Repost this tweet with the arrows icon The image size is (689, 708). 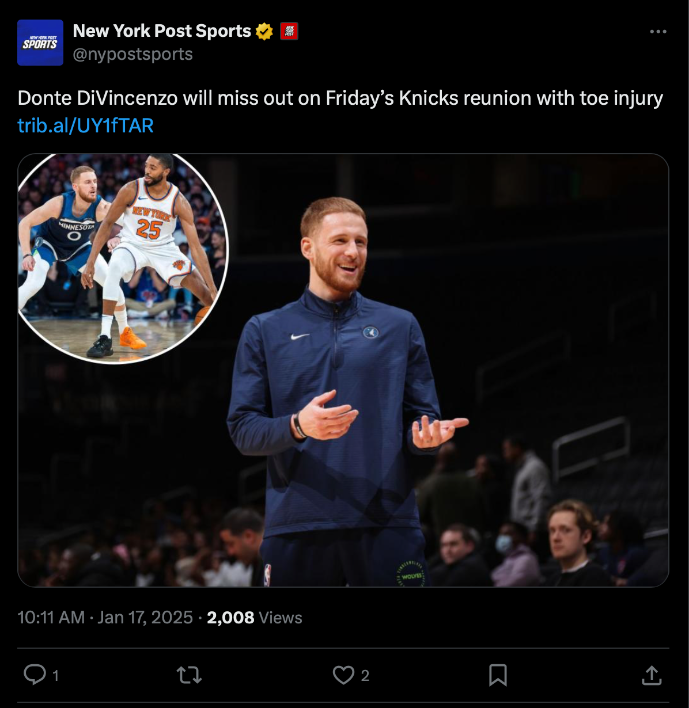189,675
